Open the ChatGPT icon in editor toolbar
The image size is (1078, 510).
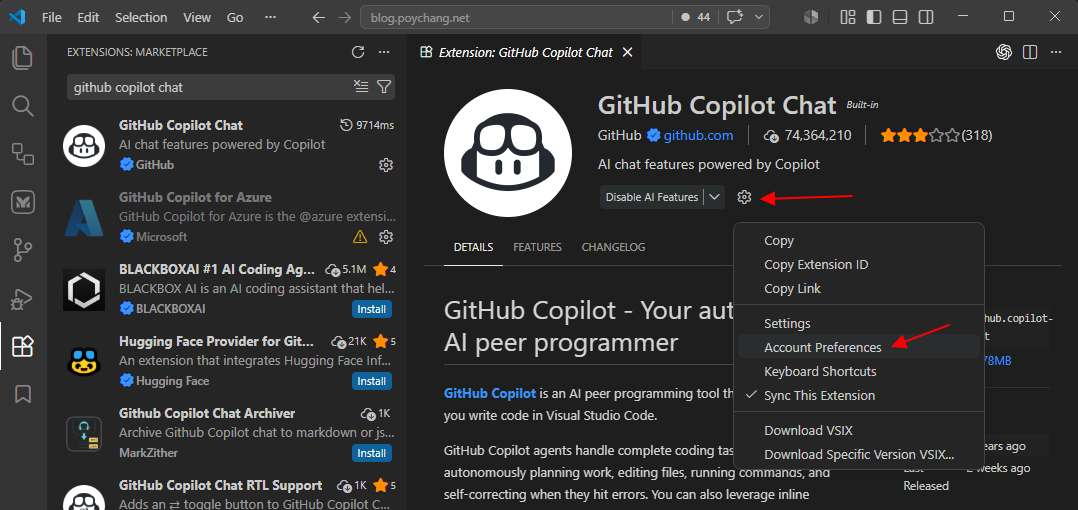[x=1004, y=52]
